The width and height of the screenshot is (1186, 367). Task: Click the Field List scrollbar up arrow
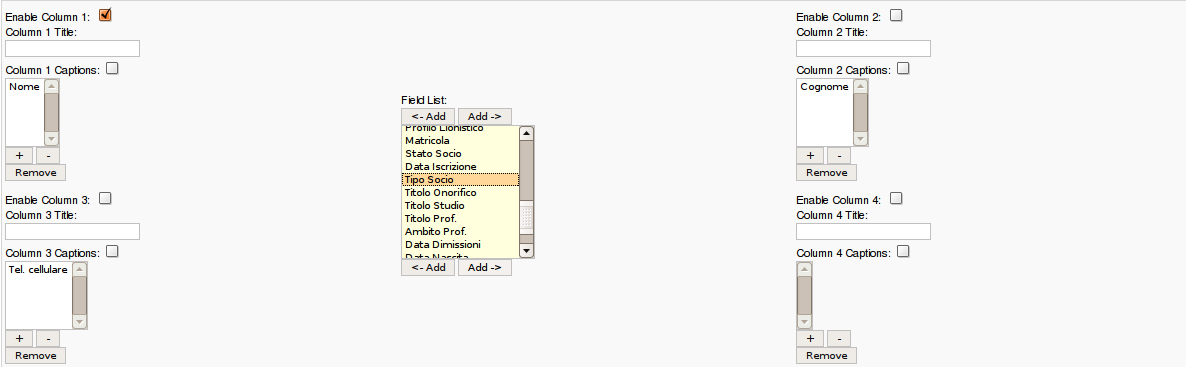point(527,133)
